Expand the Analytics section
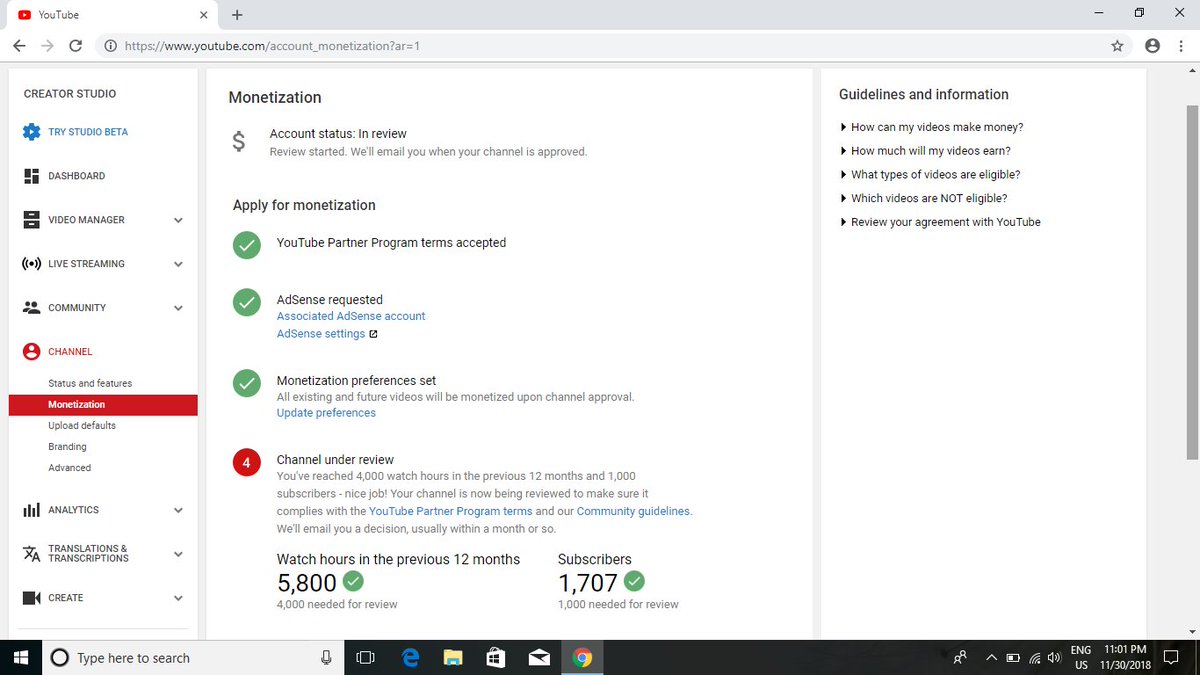This screenshot has height=675, width=1200. click(x=178, y=511)
